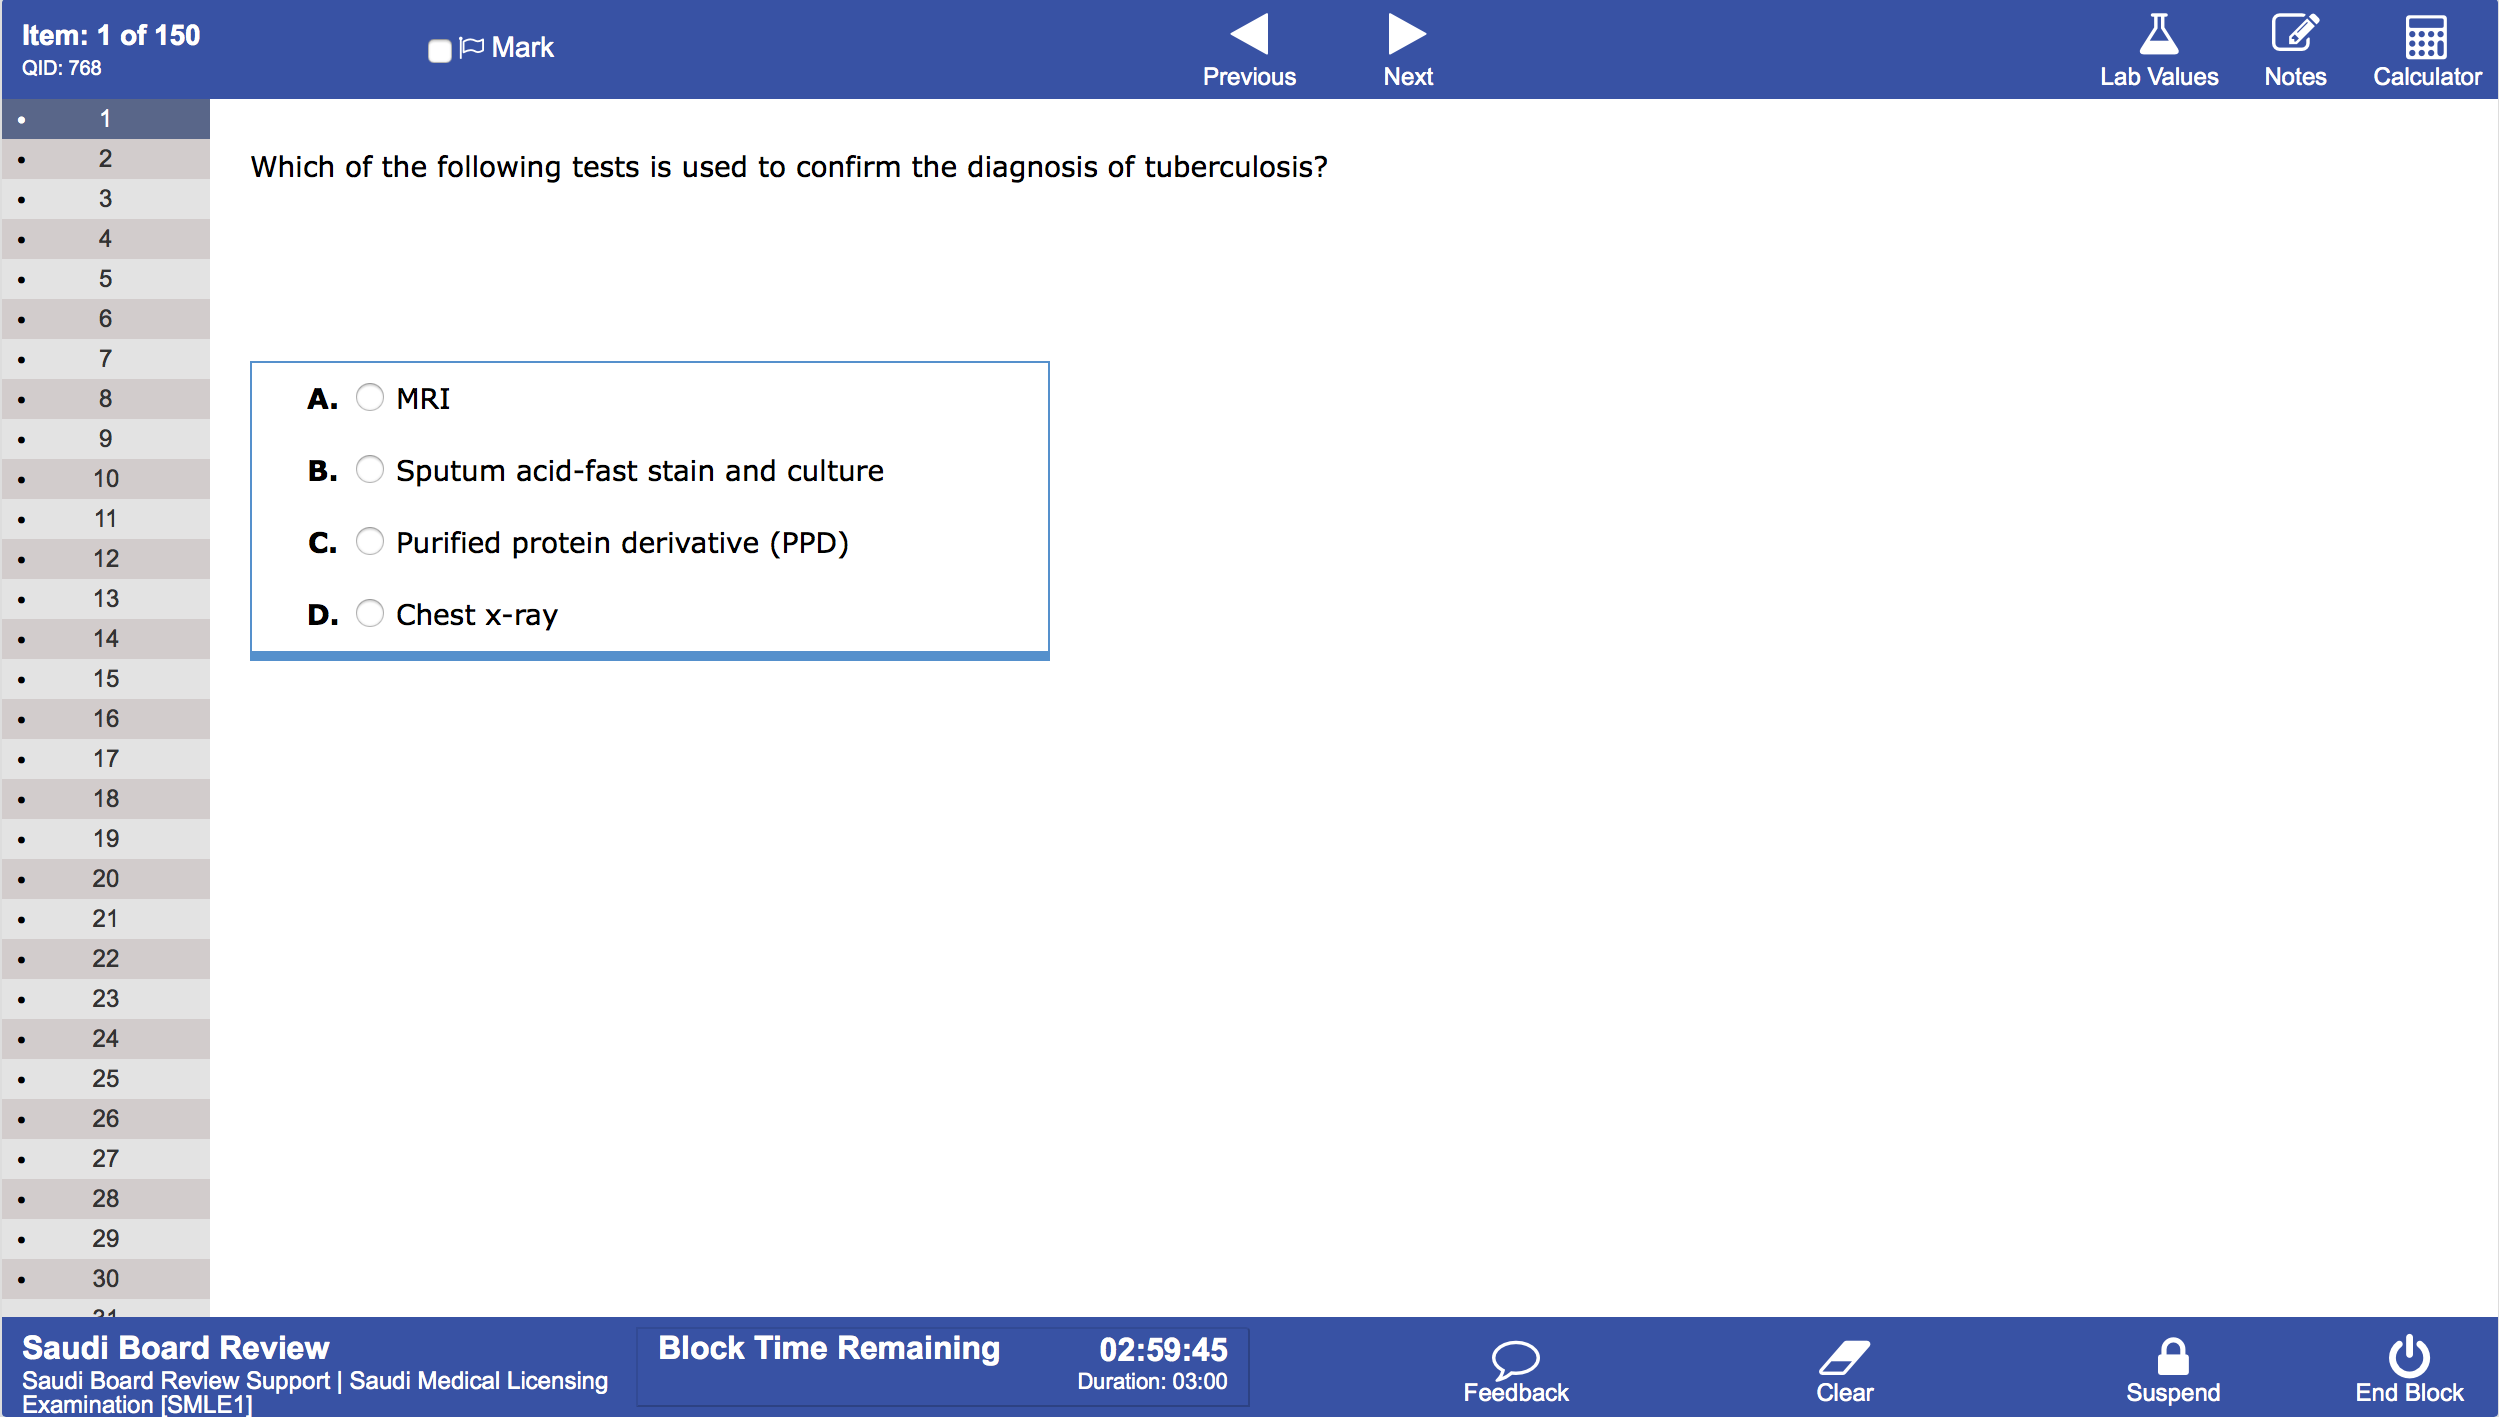Click the 'Item: 1 of 150' label

(x=111, y=35)
